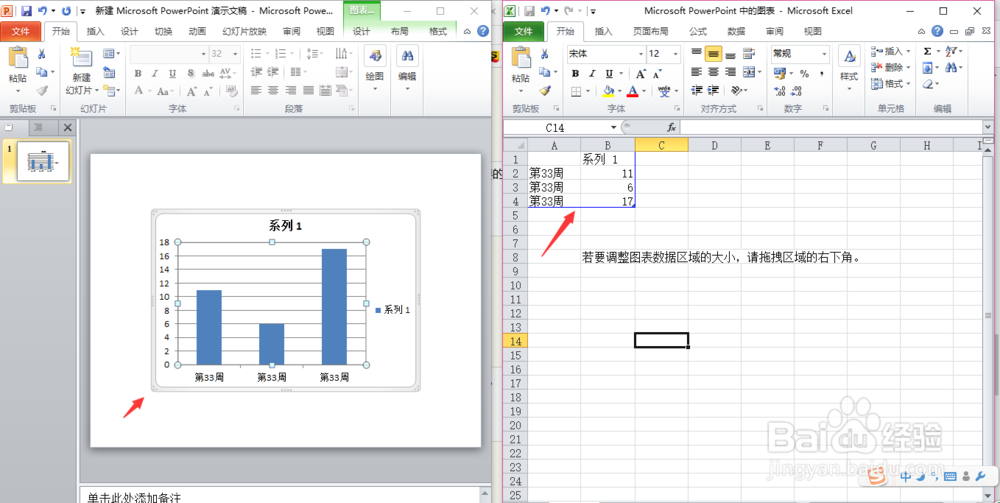Toggle Bold in PowerPoint font group
1000x503 pixels.
click(138, 73)
